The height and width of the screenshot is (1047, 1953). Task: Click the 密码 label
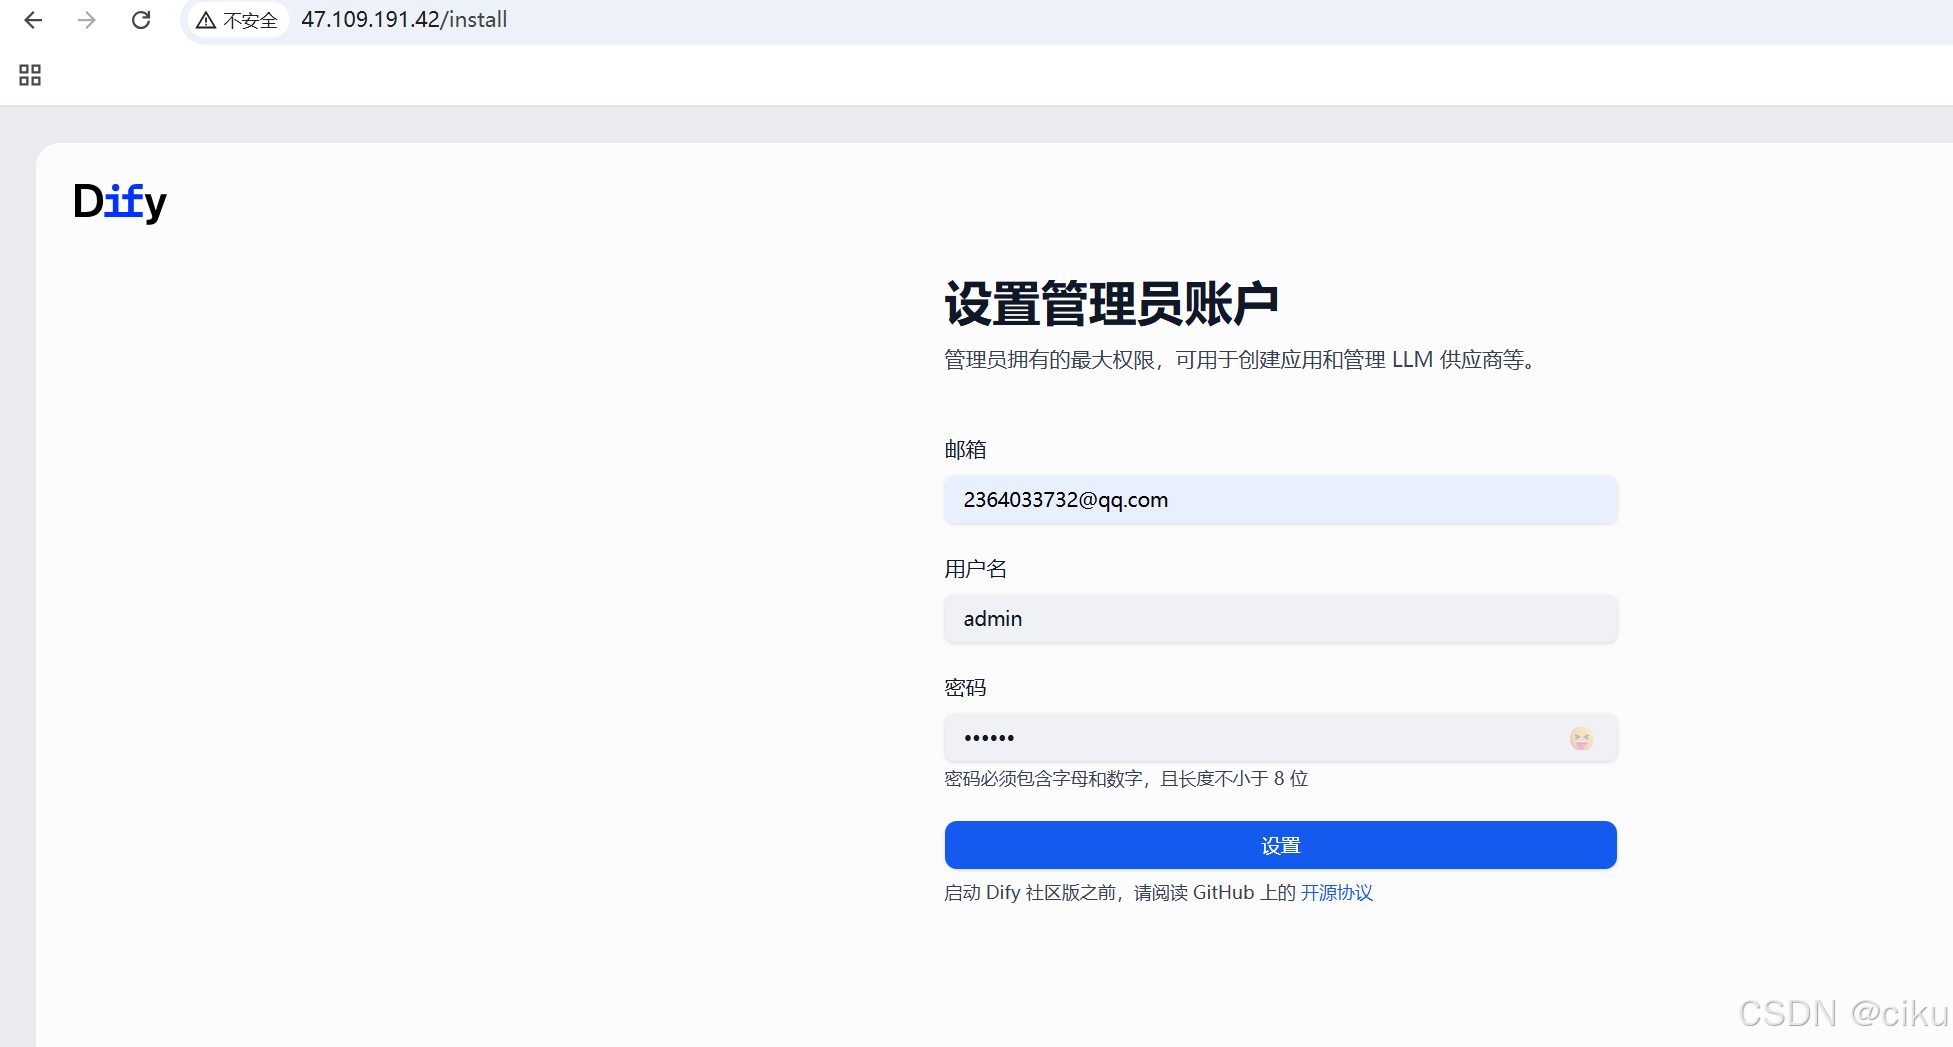(966, 688)
